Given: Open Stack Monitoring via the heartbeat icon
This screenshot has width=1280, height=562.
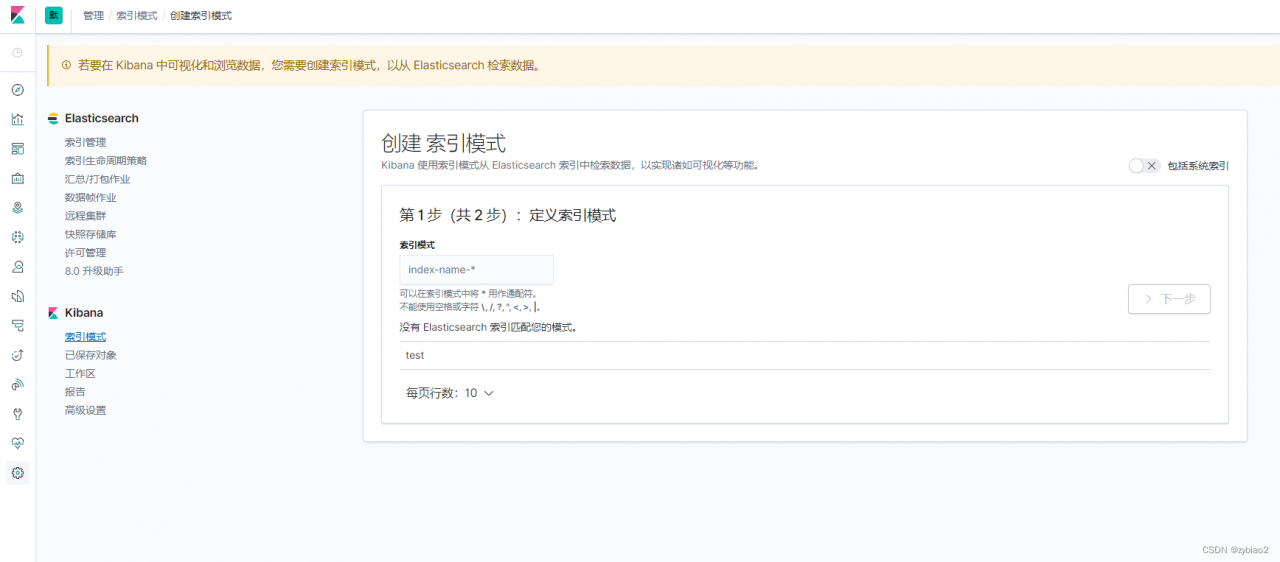Looking at the screenshot, I should click(x=17, y=443).
